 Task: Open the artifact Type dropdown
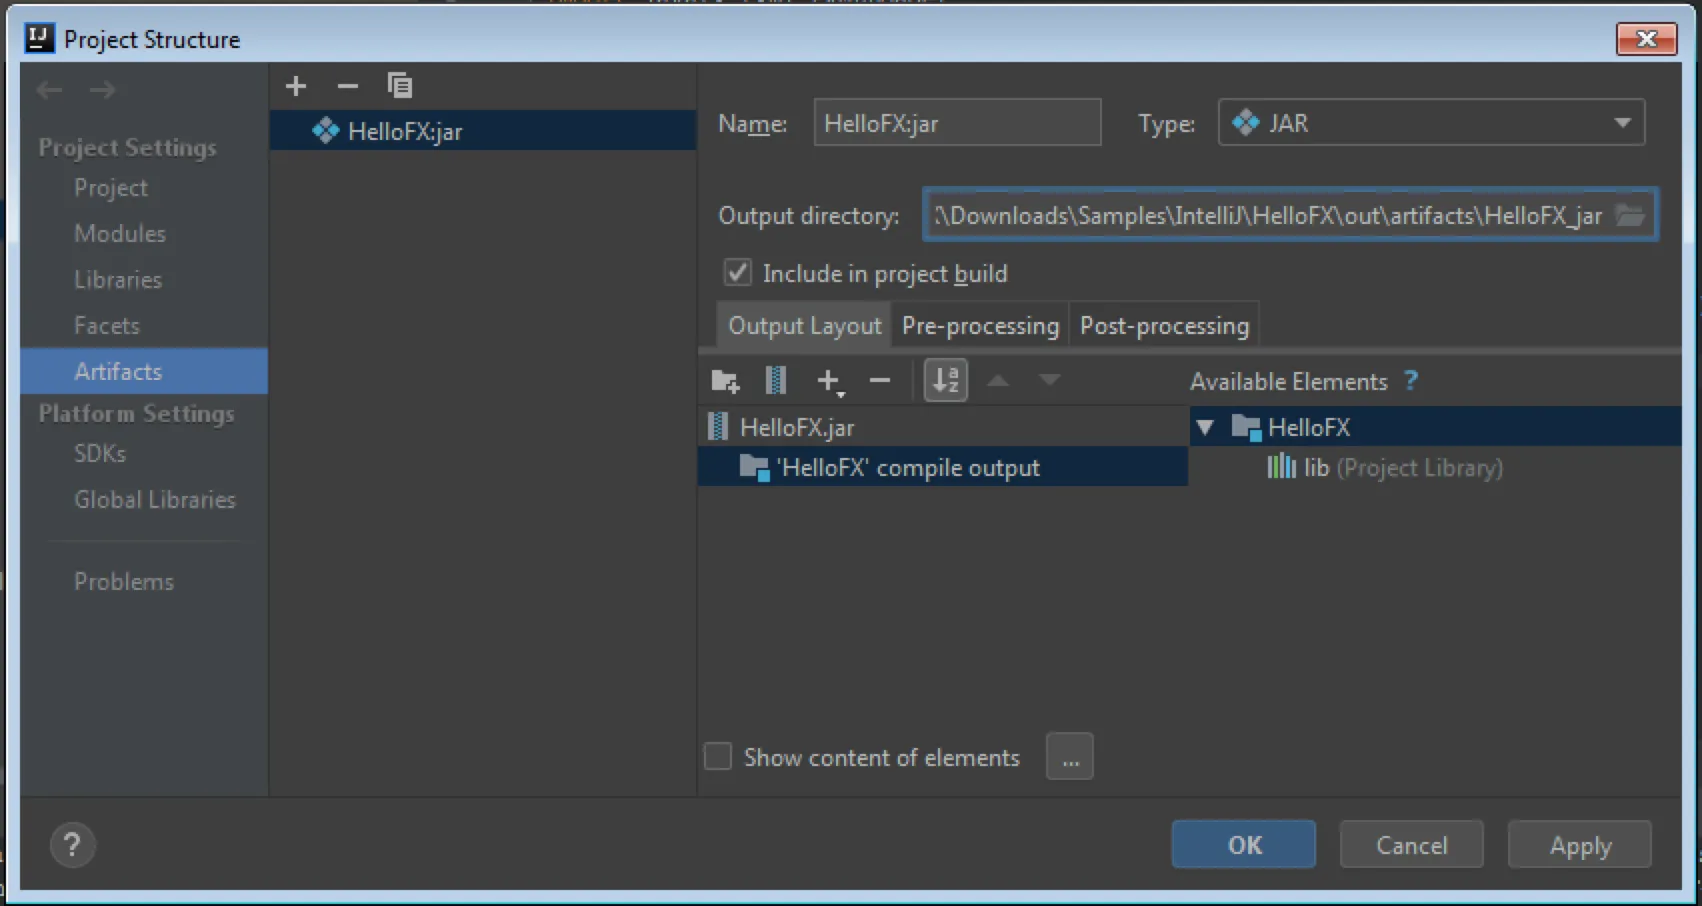[1431, 123]
